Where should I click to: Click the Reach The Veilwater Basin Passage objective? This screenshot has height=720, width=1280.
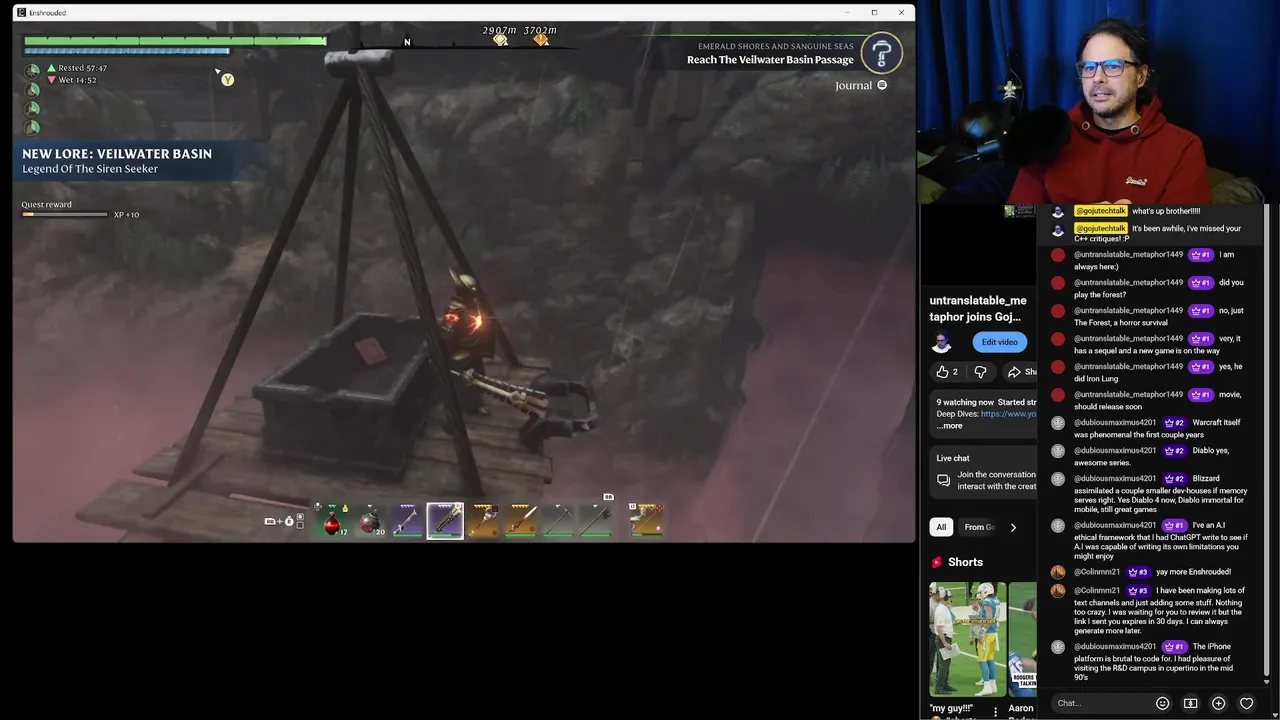(x=770, y=60)
